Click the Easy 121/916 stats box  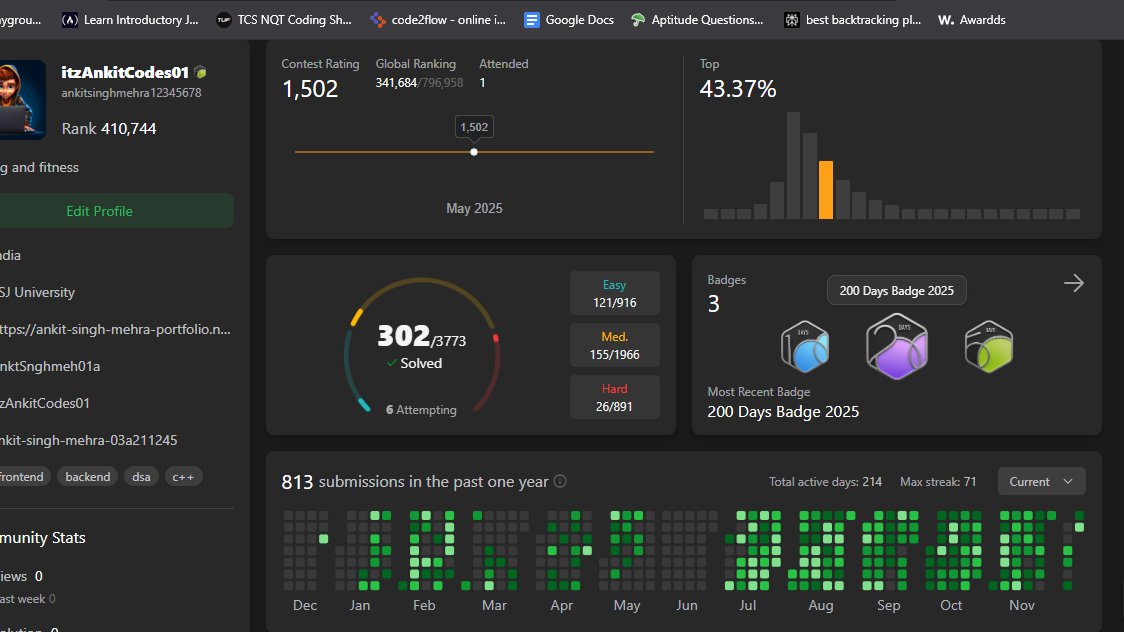[x=614, y=292]
